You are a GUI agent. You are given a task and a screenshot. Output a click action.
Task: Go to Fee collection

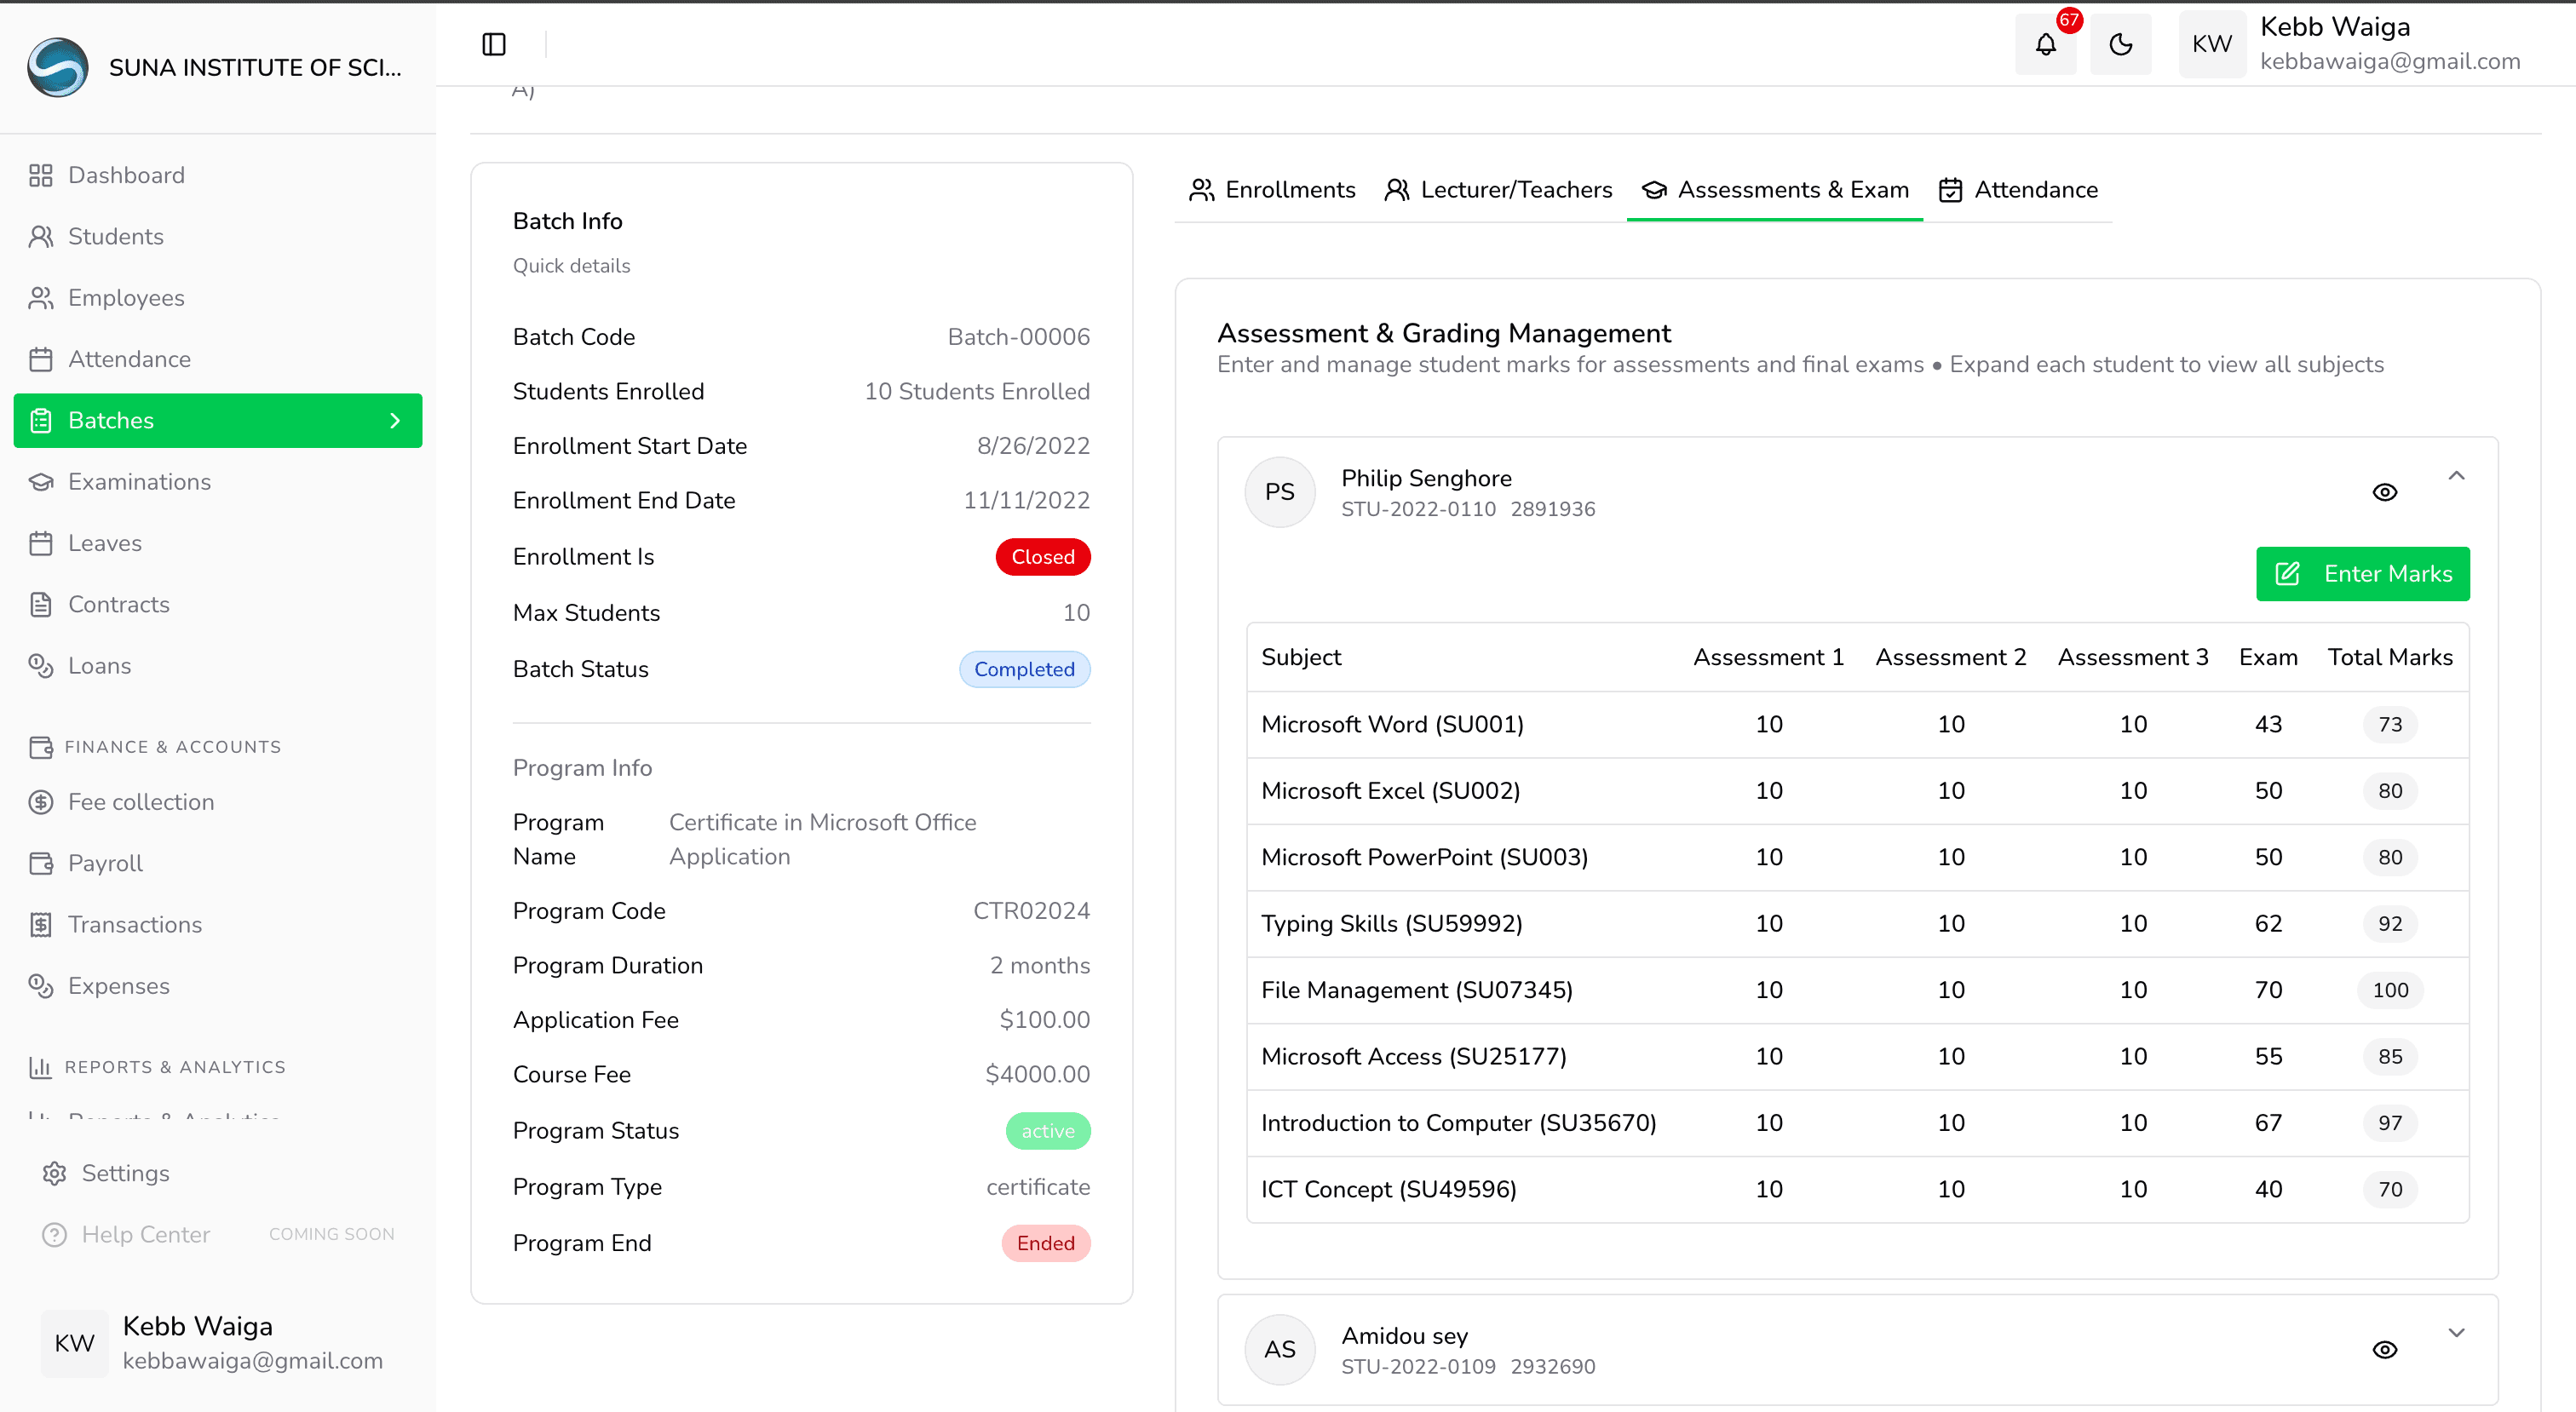coord(141,802)
